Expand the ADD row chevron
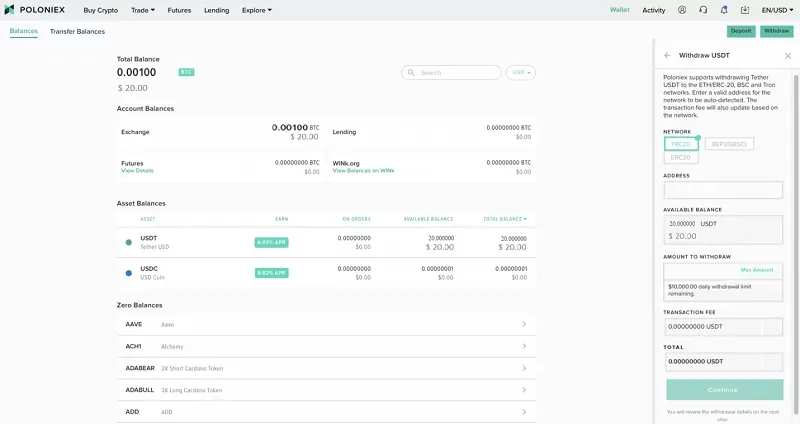 (524, 412)
